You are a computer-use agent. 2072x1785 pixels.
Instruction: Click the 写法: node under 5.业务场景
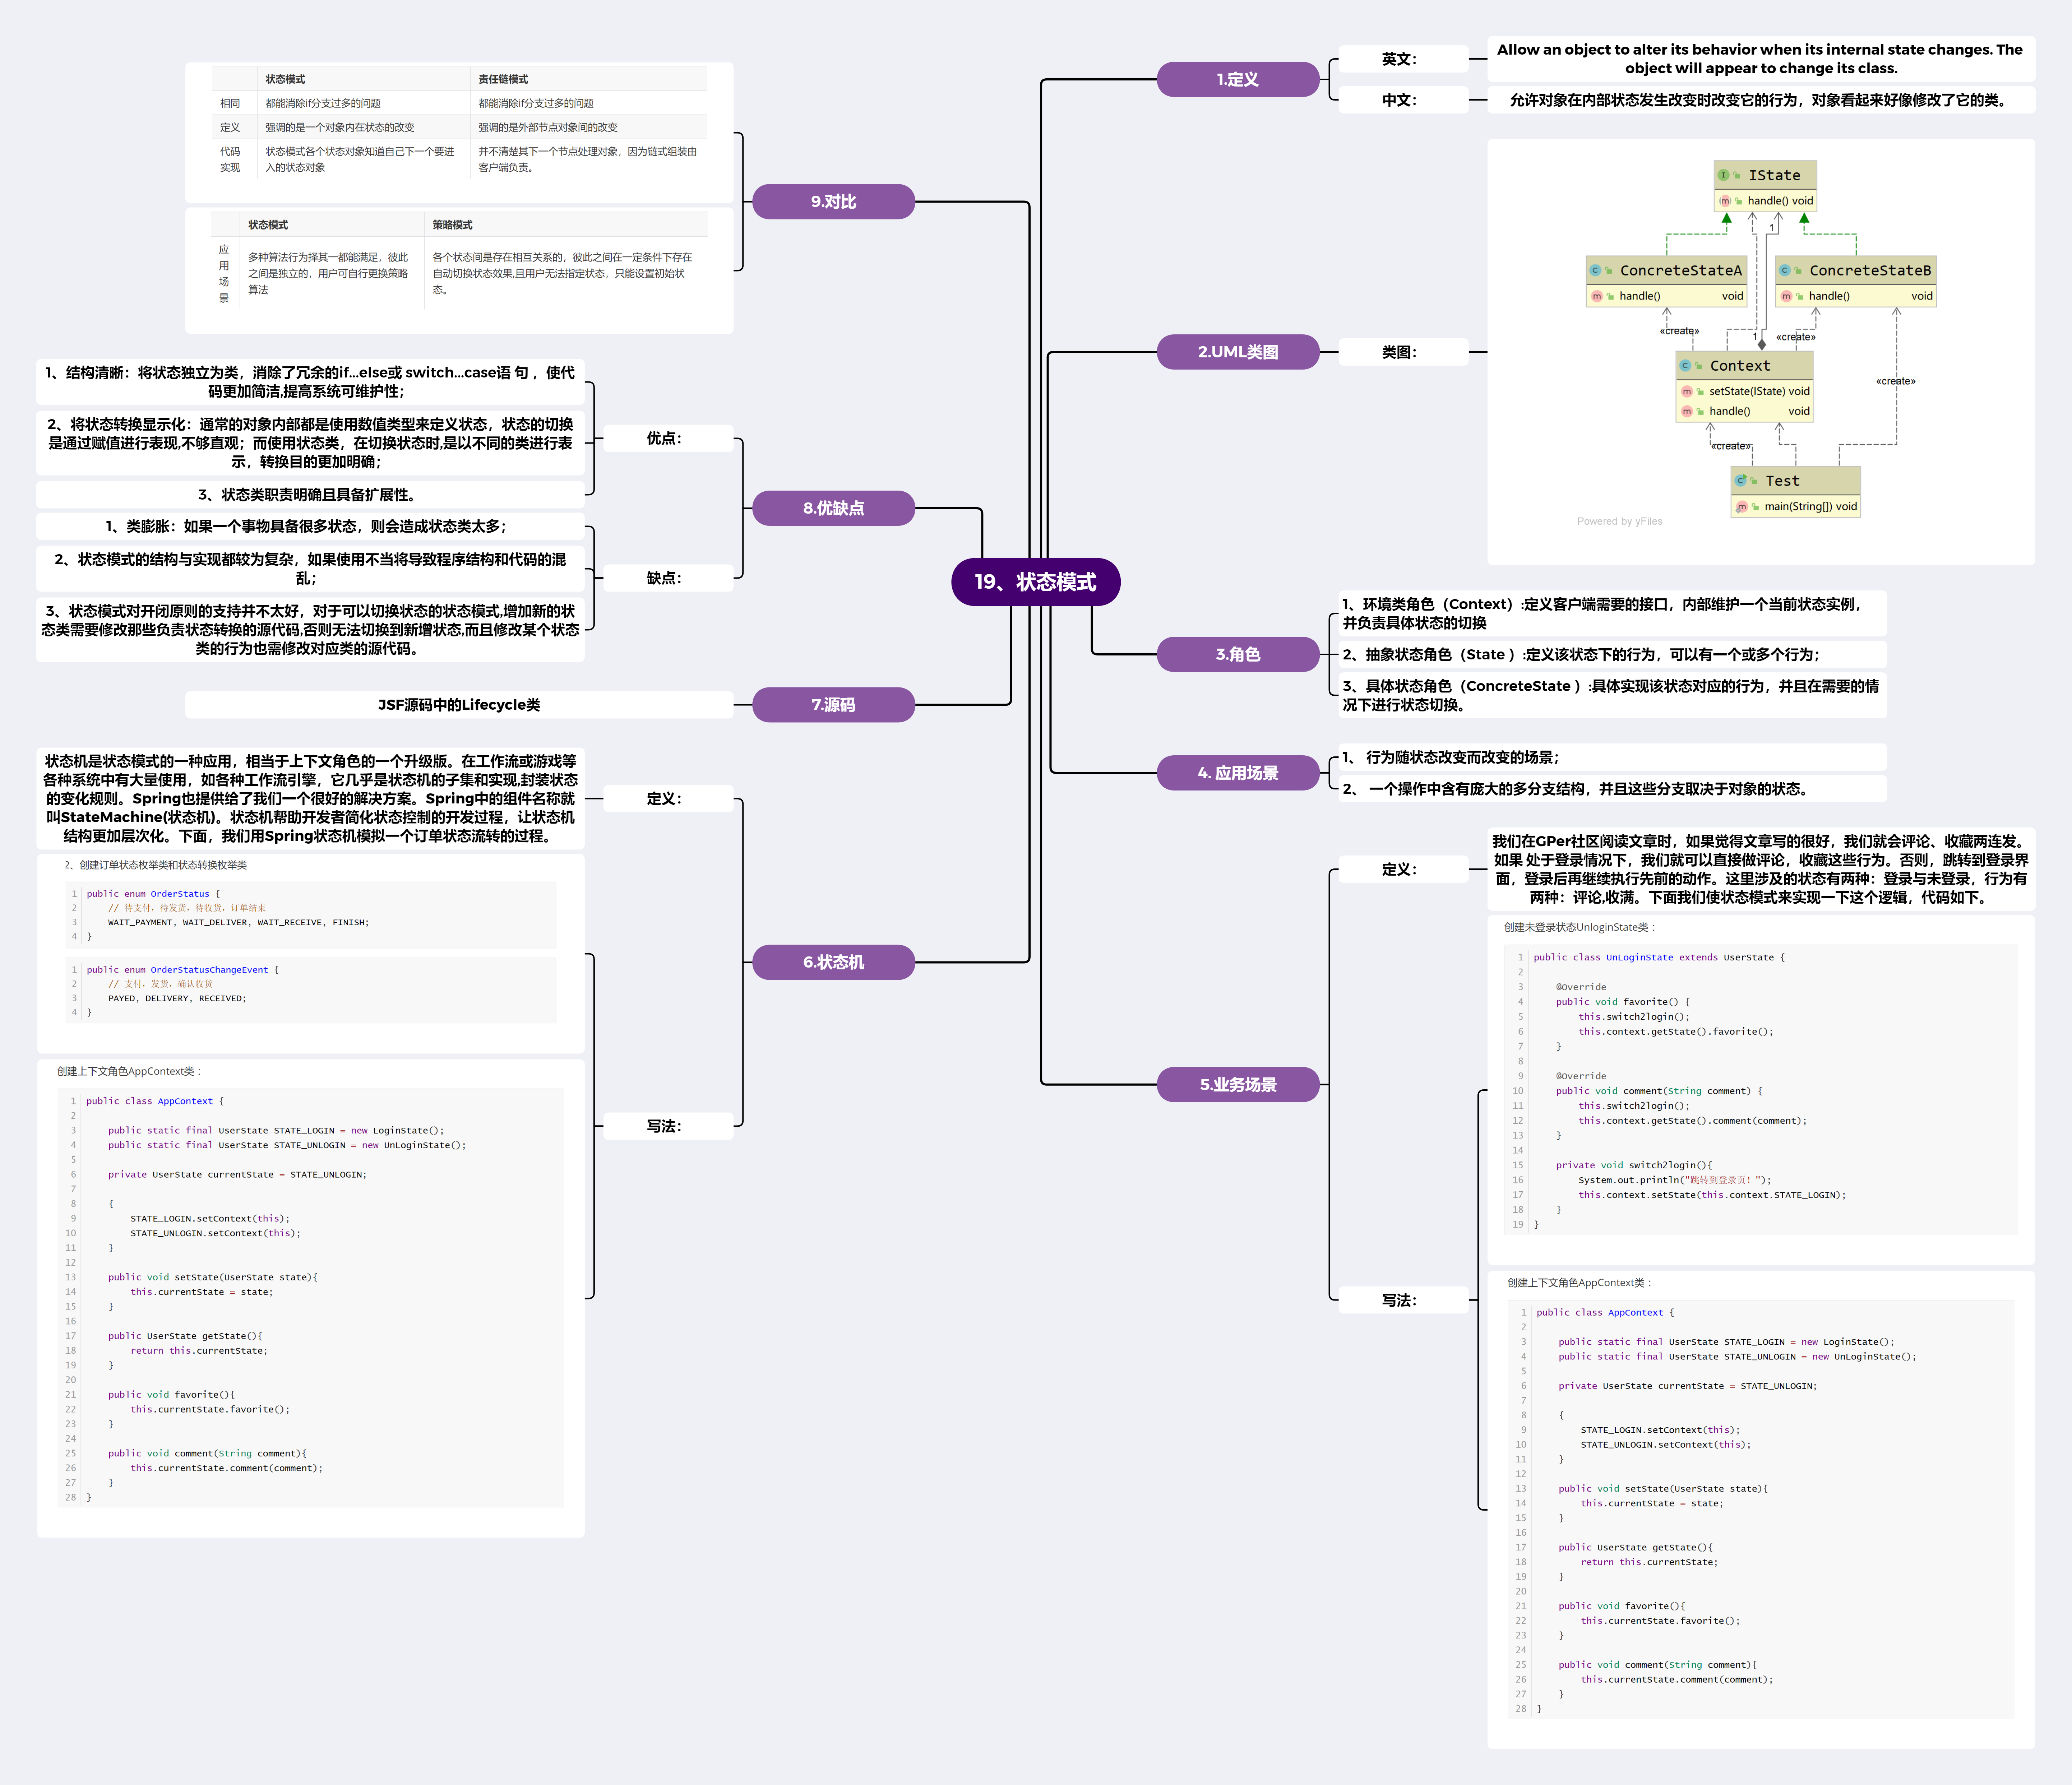1404,1301
